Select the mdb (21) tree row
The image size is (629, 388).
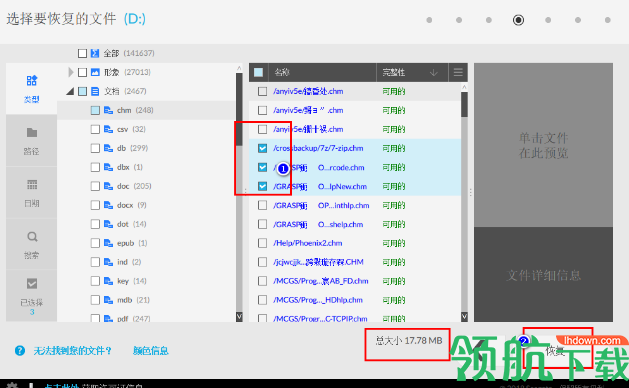[146, 300]
